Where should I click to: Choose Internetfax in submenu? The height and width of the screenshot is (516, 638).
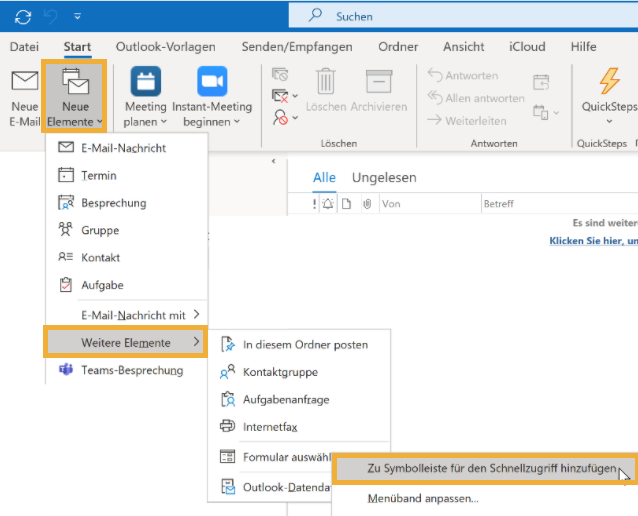pyautogui.click(x=299, y=427)
